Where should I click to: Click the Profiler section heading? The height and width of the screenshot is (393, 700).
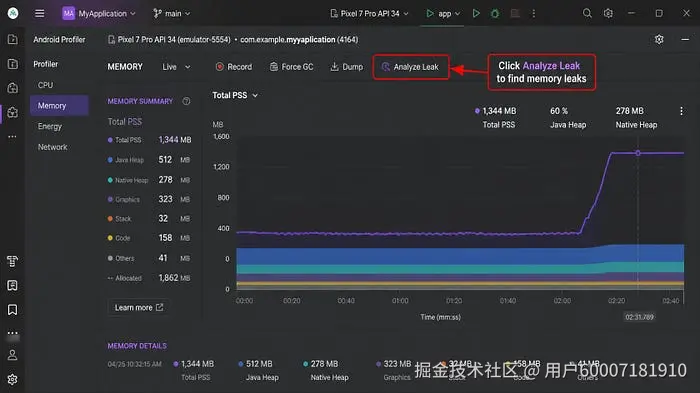46,64
